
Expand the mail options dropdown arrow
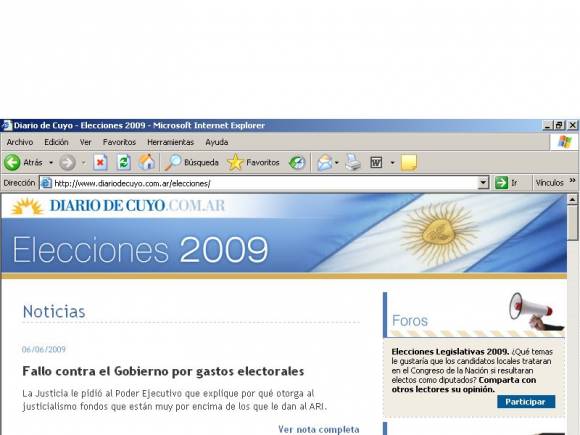coord(337,162)
